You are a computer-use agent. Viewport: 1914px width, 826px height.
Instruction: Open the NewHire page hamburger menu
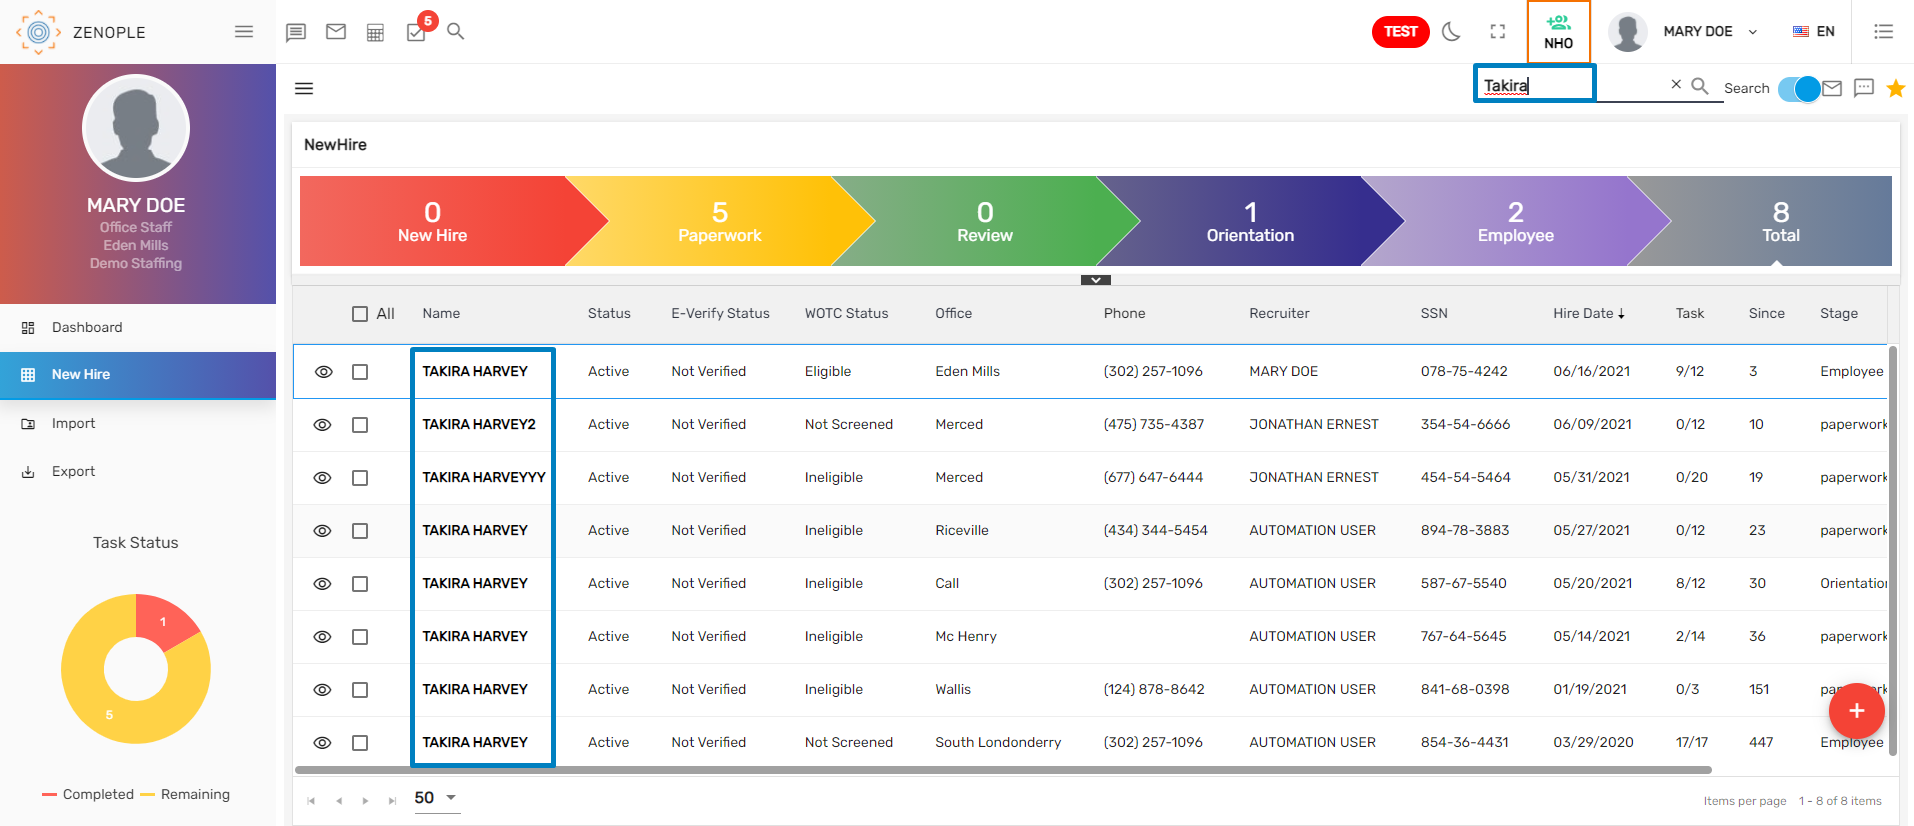pos(304,88)
